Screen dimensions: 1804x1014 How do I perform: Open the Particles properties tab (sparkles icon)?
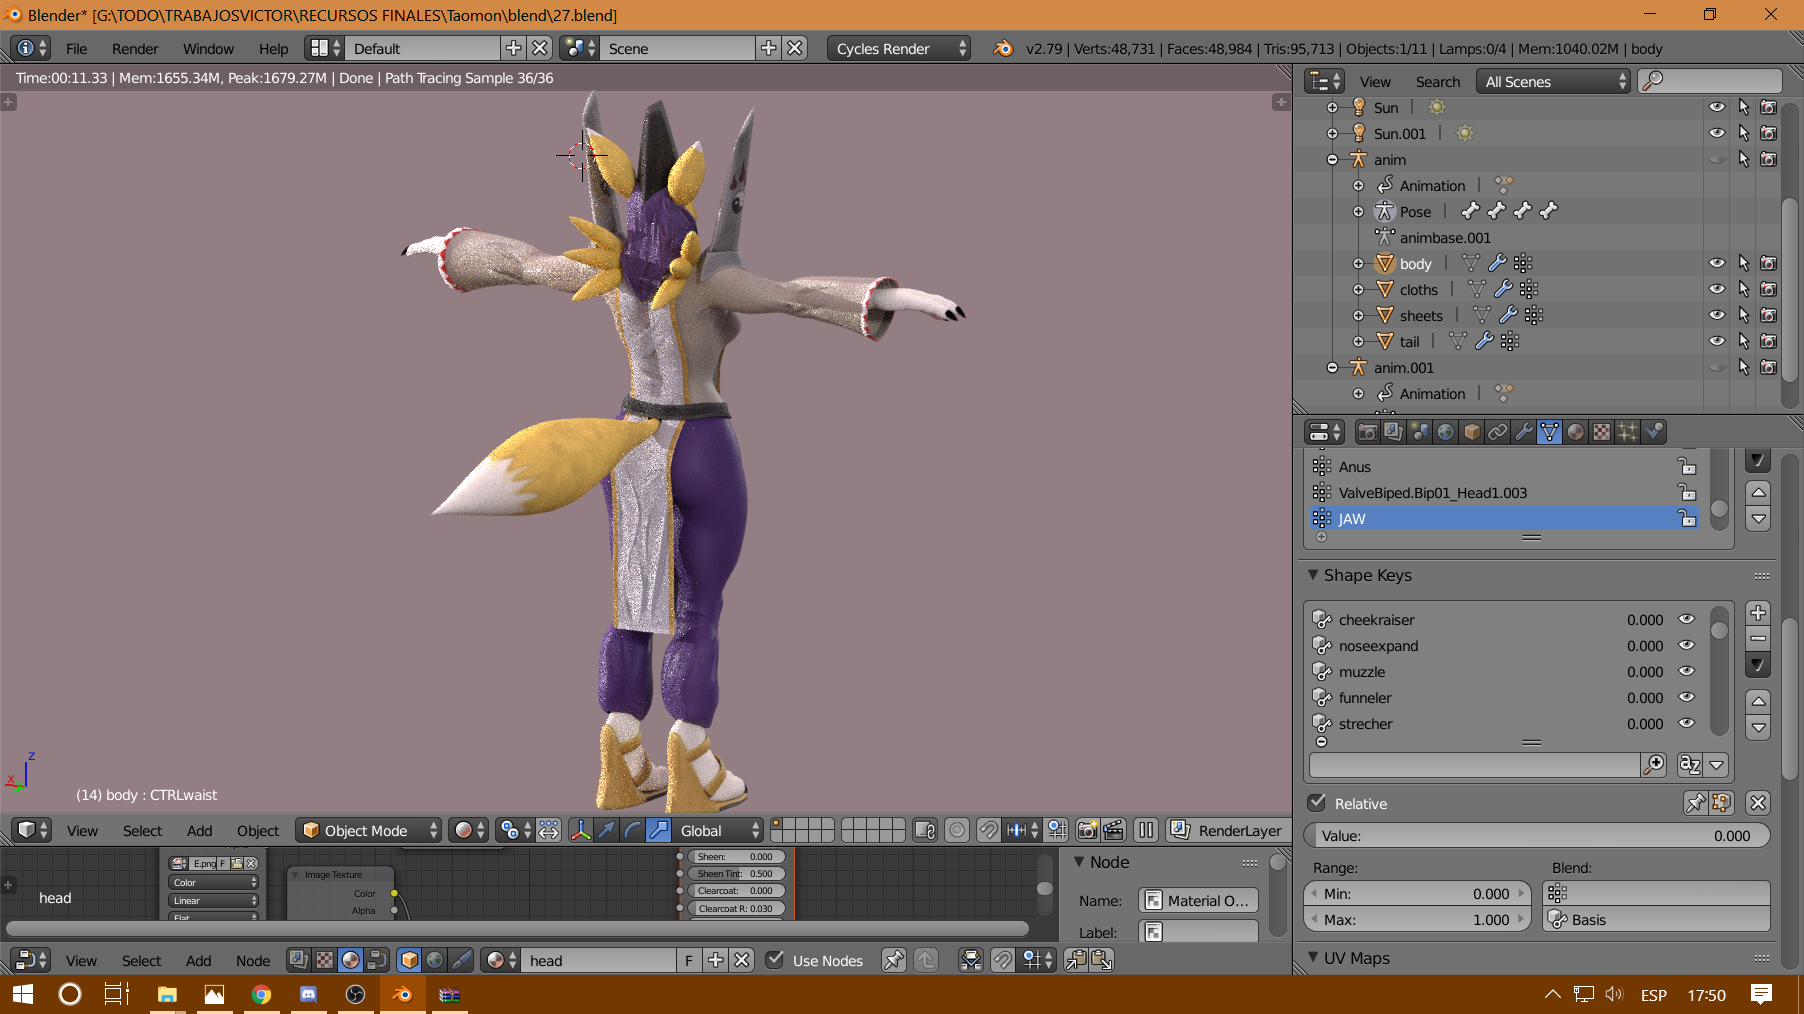(x=1627, y=432)
